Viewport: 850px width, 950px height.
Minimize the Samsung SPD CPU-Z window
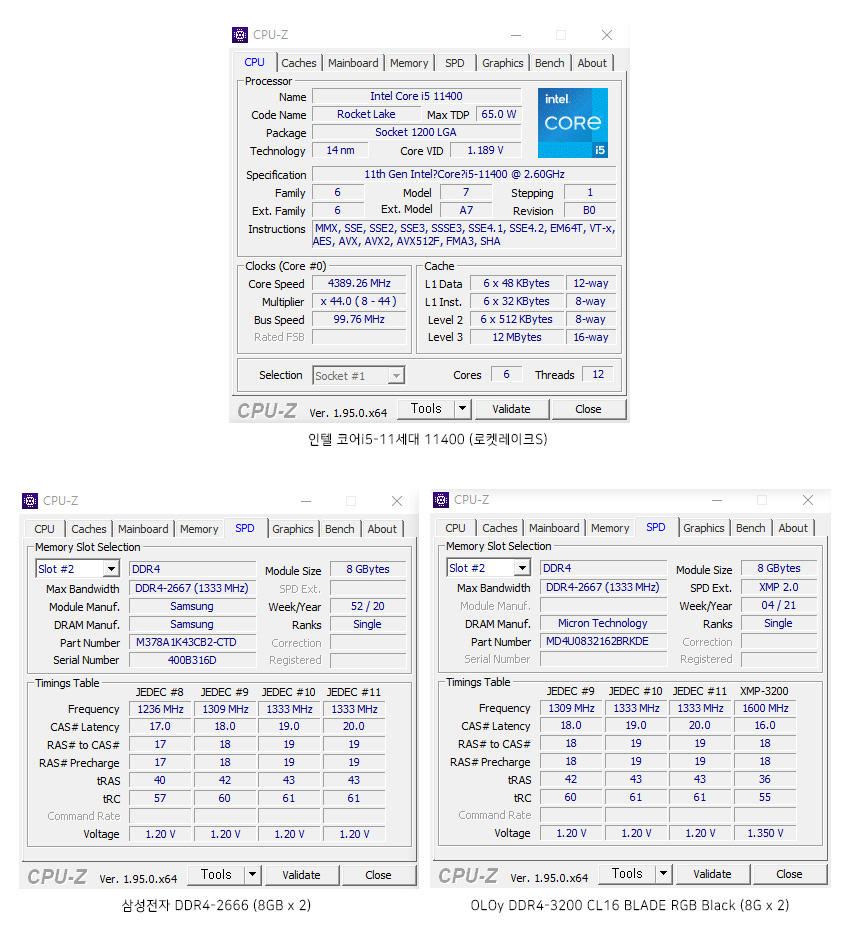(x=306, y=501)
